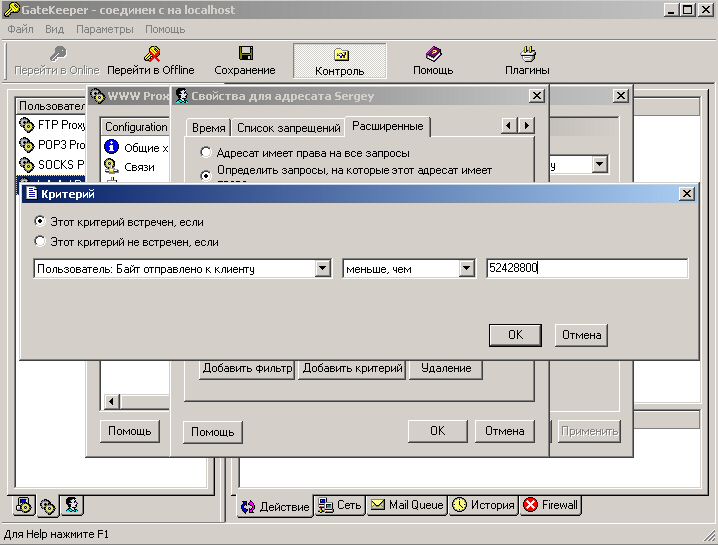Viewport: 718px width, 545px height.
Task: Click the GateKeeper key icon in title bar
Action: point(11,9)
